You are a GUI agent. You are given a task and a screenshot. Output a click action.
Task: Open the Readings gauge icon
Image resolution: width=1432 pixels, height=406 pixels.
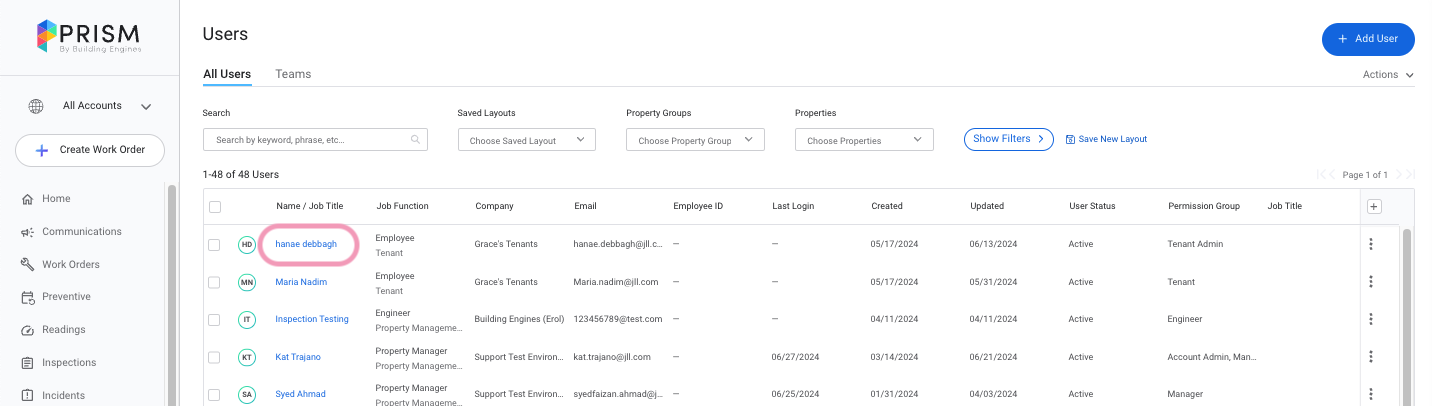coord(28,330)
